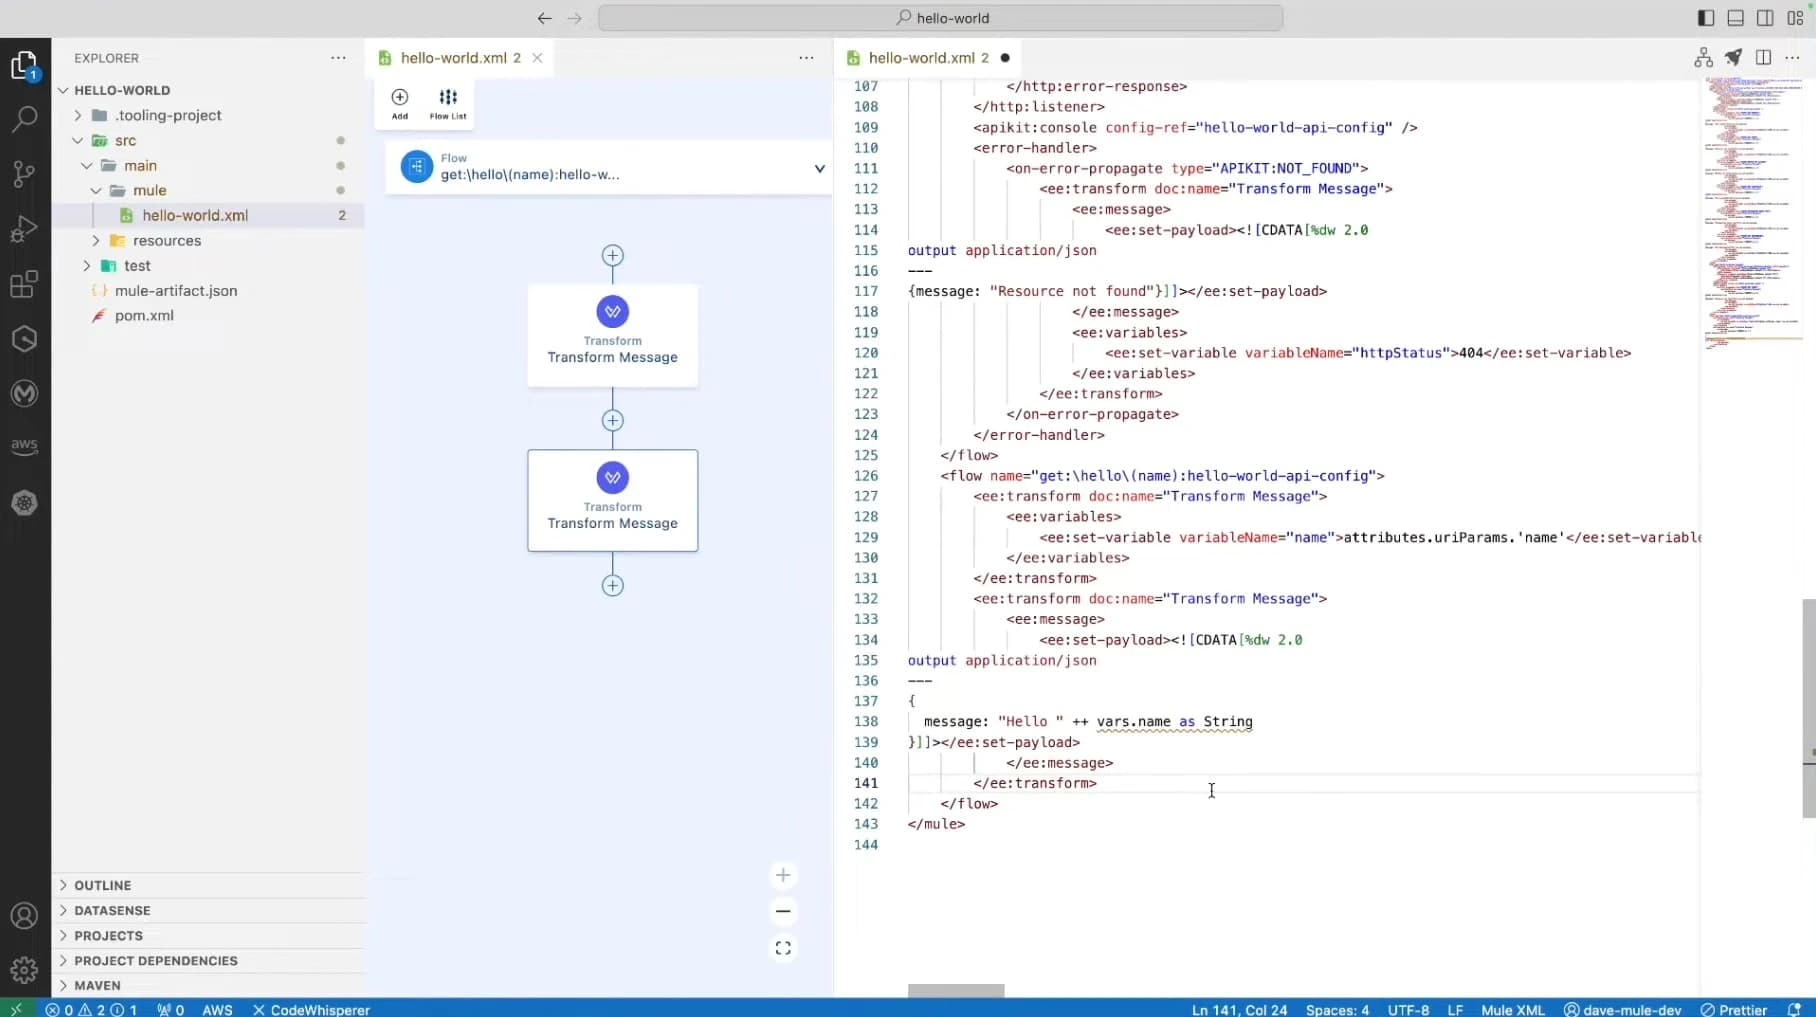The width and height of the screenshot is (1816, 1017).
Task: Open the AWS toolkit panel
Action: point(24,446)
